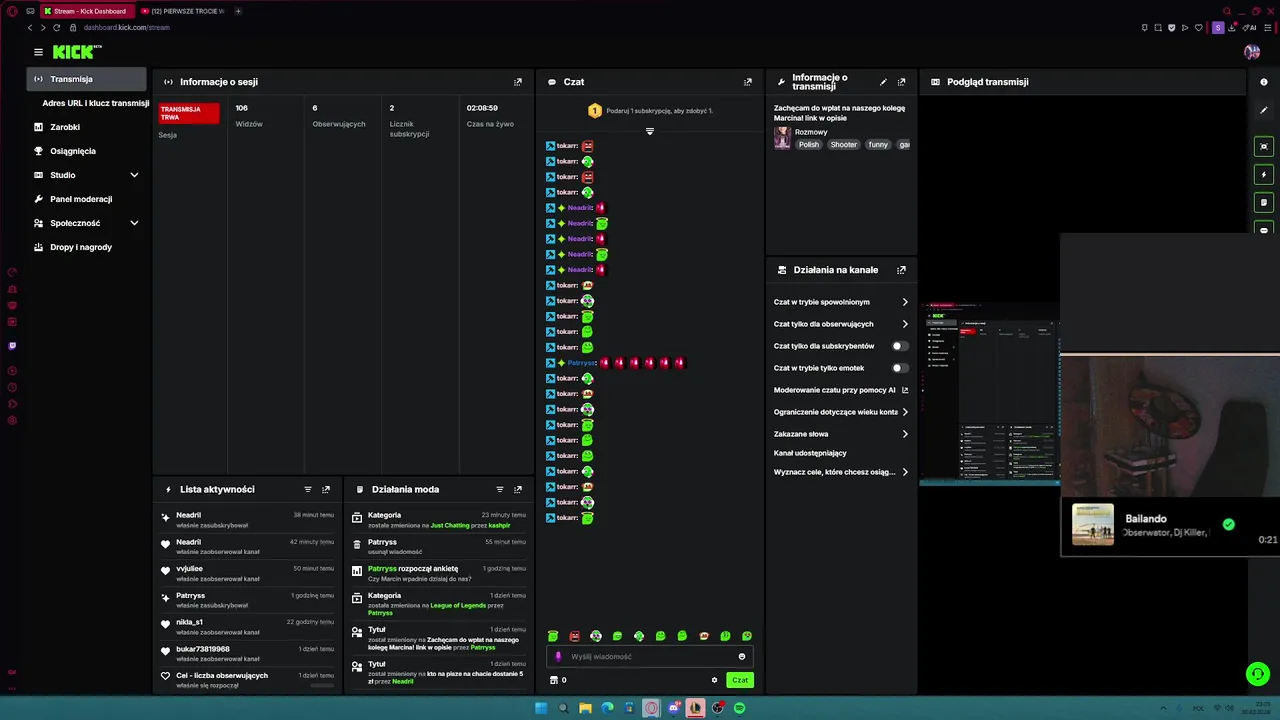Open the emoji picker in chat input
This screenshot has width=1280, height=720.
click(x=741, y=657)
